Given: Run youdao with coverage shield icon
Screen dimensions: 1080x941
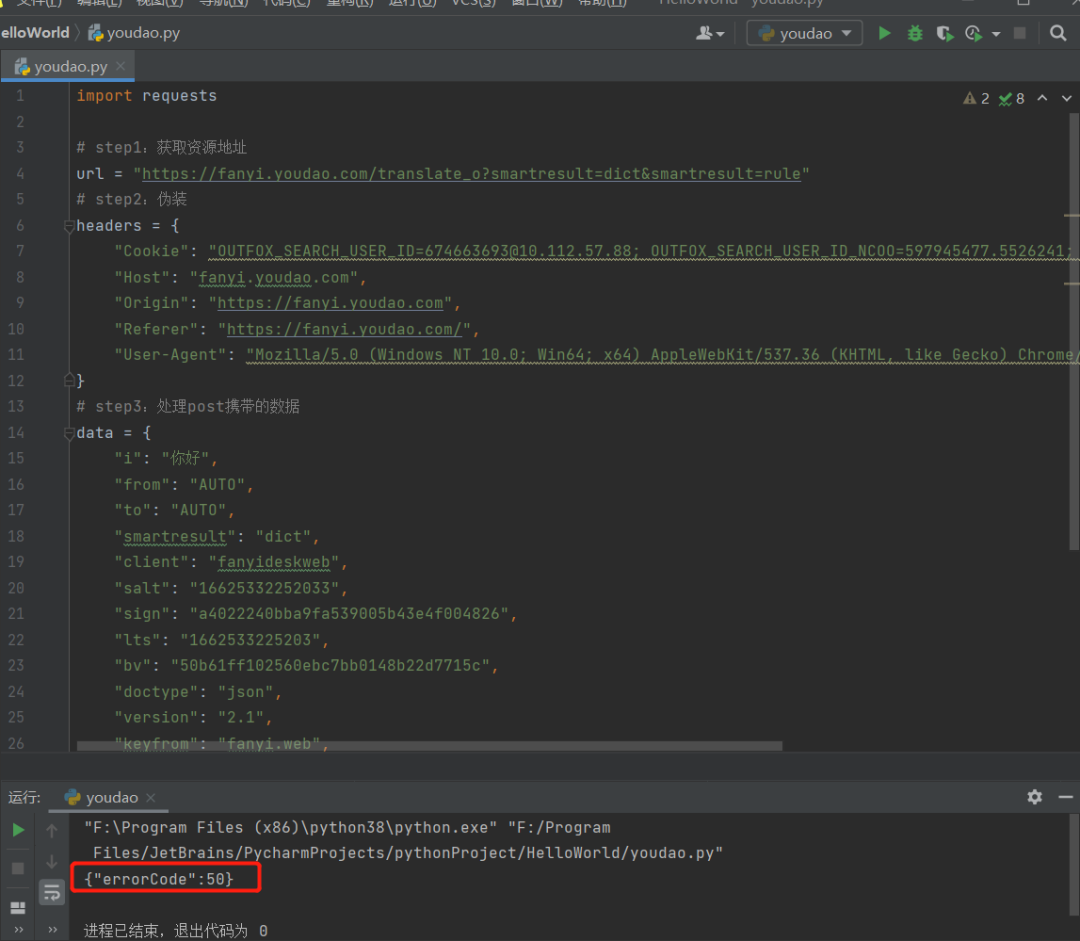Looking at the screenshot, I should tap(944, 33).
